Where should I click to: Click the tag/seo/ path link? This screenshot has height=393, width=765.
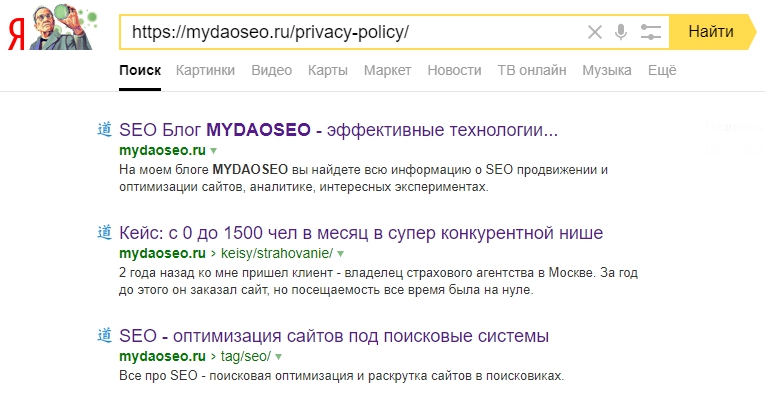pos(245,356)
